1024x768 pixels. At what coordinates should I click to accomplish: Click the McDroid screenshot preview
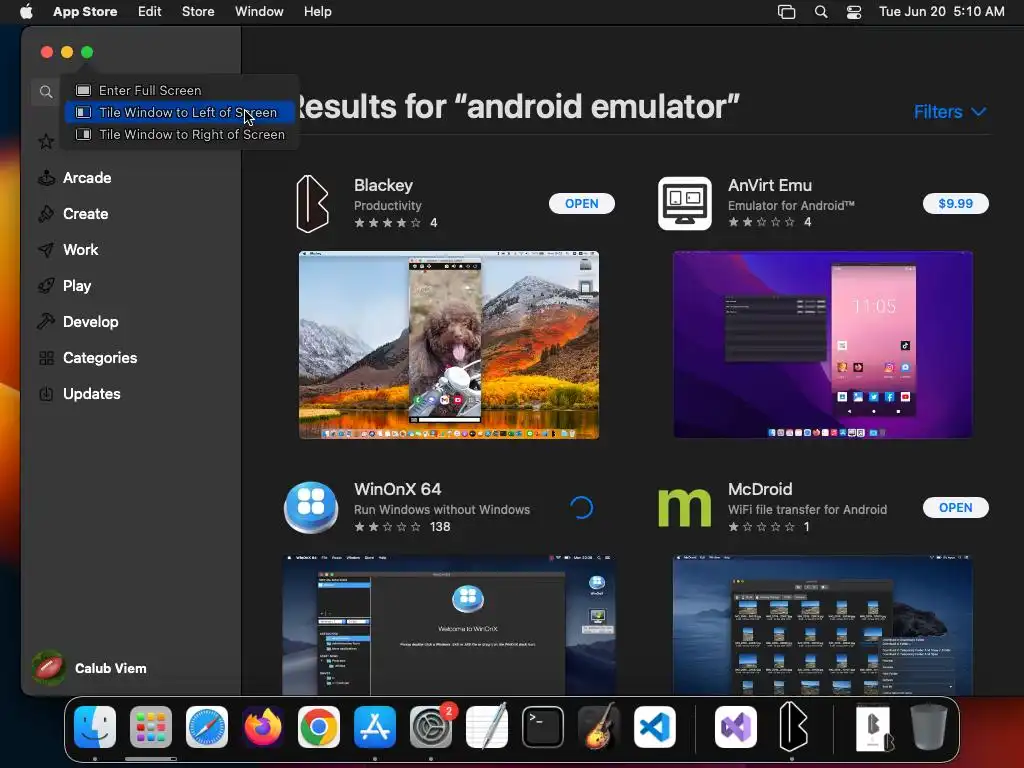click(x=823, y=625)
